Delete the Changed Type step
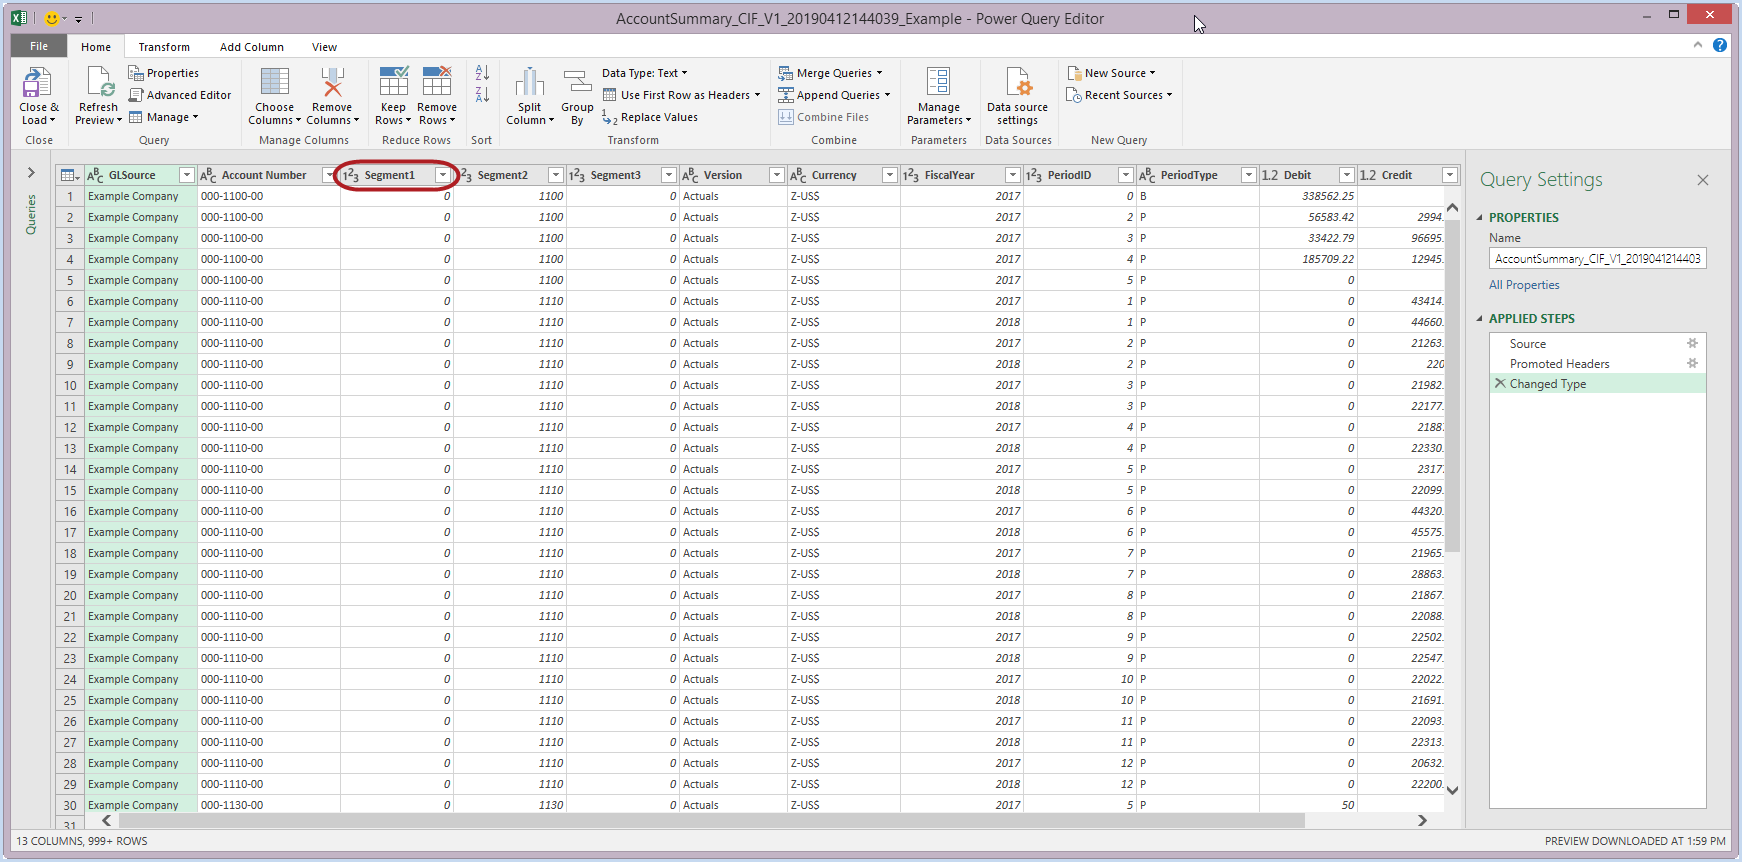The width and height of the screenshot is (1742, 862). [1500, 383]
